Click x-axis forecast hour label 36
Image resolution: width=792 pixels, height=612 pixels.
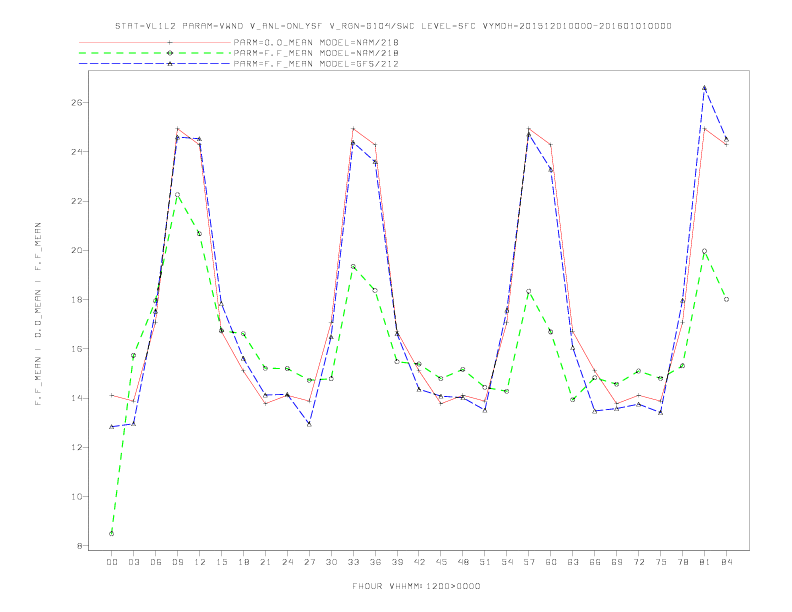pyautogui.click(x=375, y=562)
